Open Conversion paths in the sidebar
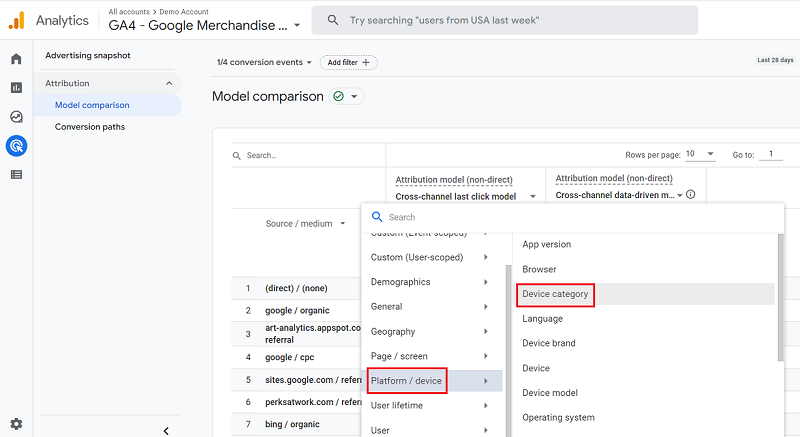Viewport: 800px width, 437px height. [90, 126]
